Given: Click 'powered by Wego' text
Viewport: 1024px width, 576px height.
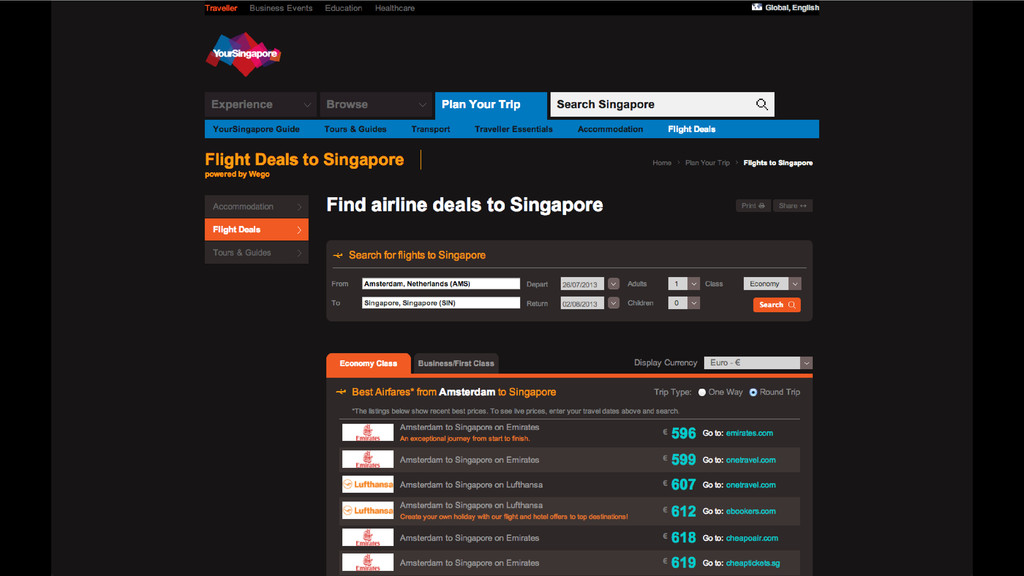Looking at the screenshot, I should point(237,174).
